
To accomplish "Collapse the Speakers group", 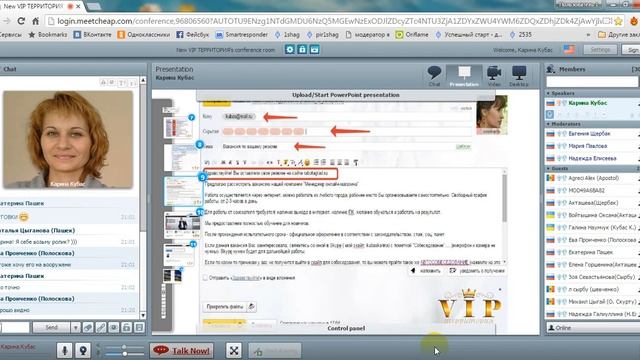I will pos(548,93).
